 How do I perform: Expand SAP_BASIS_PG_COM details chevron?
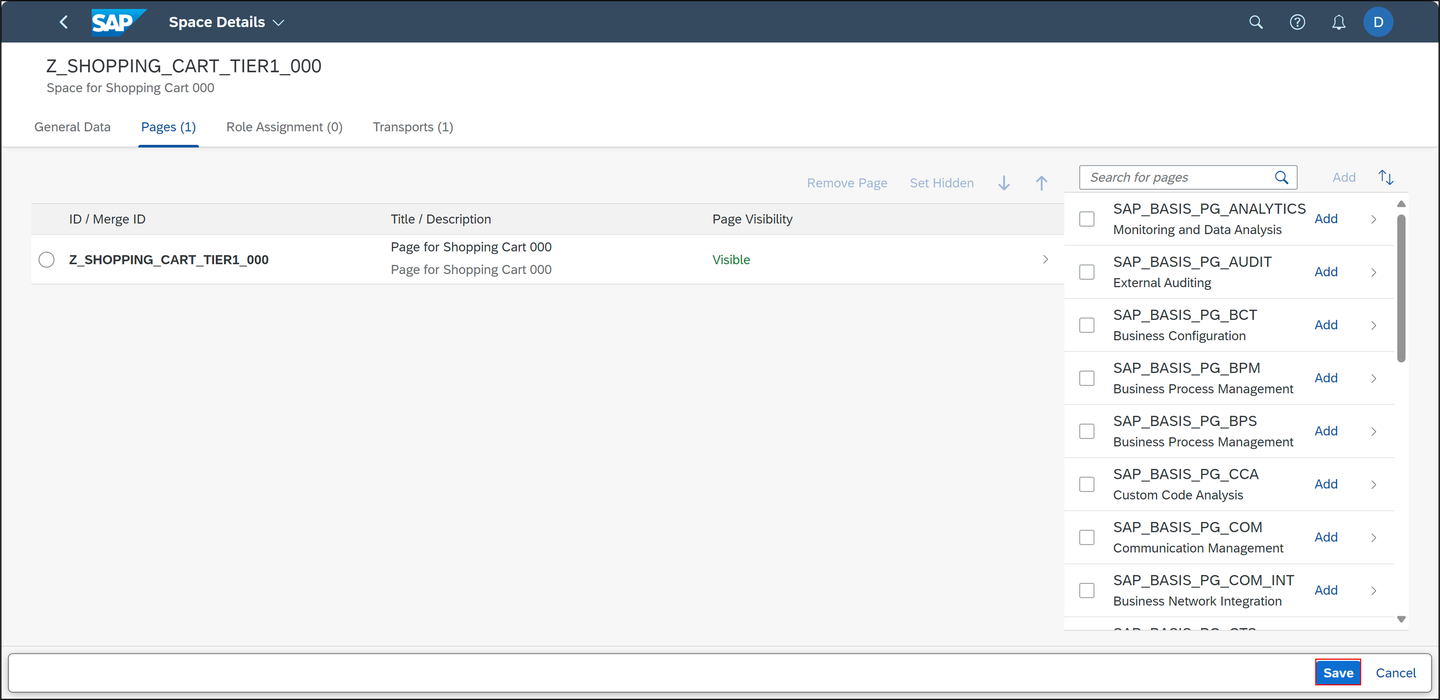(1374, 537)
